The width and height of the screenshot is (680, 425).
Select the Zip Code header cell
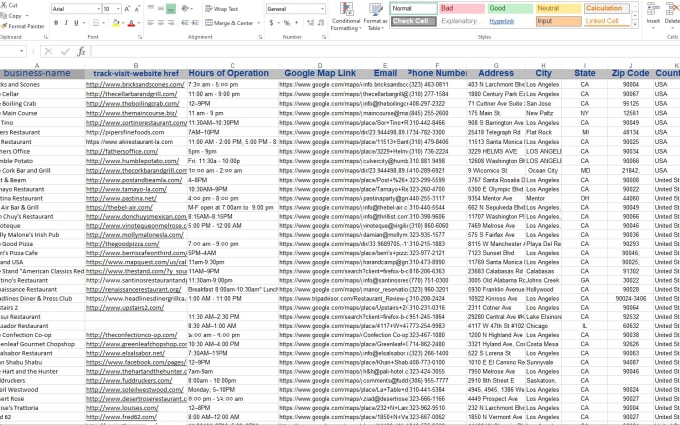coord(630,73)
